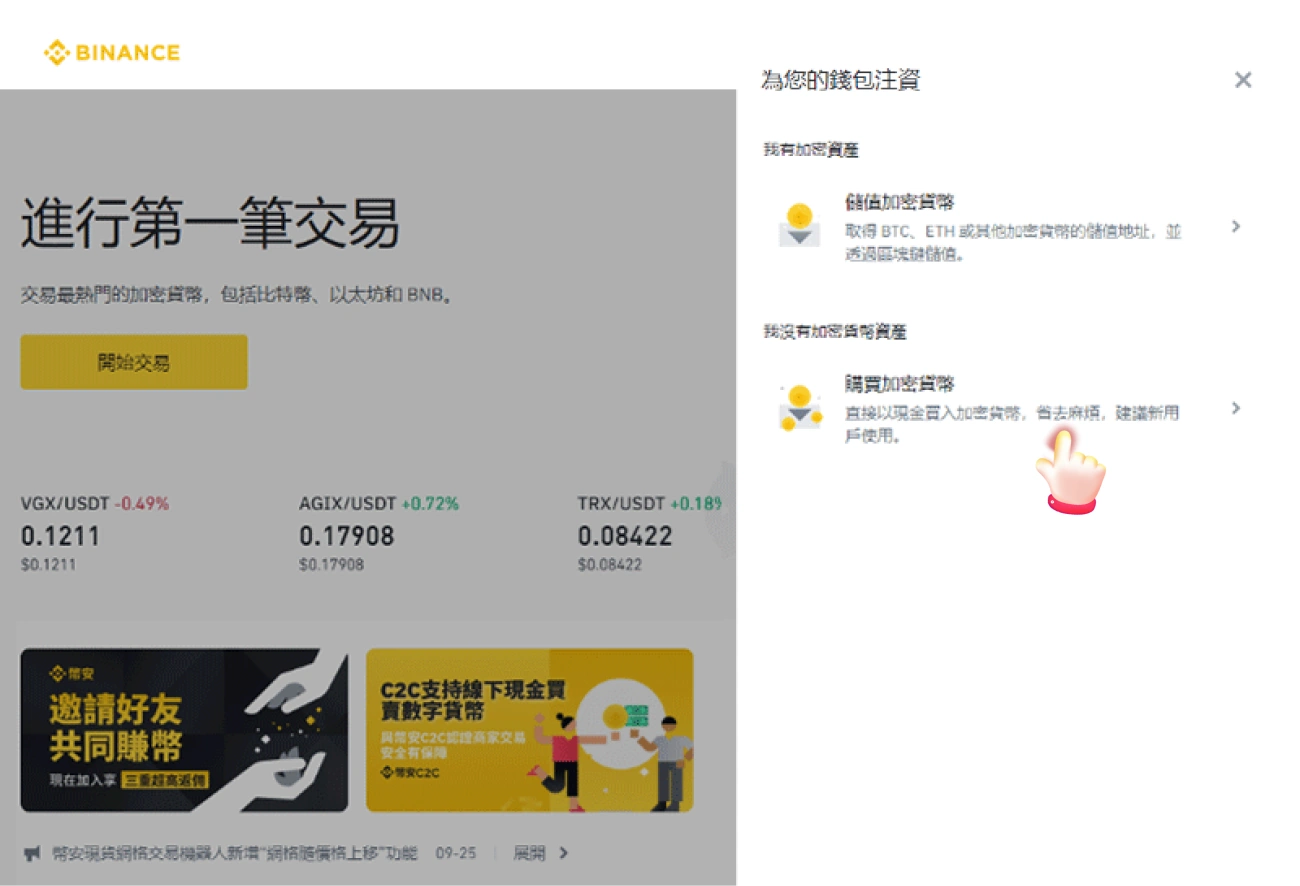This screenshot has width=1300, height=886.
Task: Click the 開始交易 button
Action: (133, 362)
